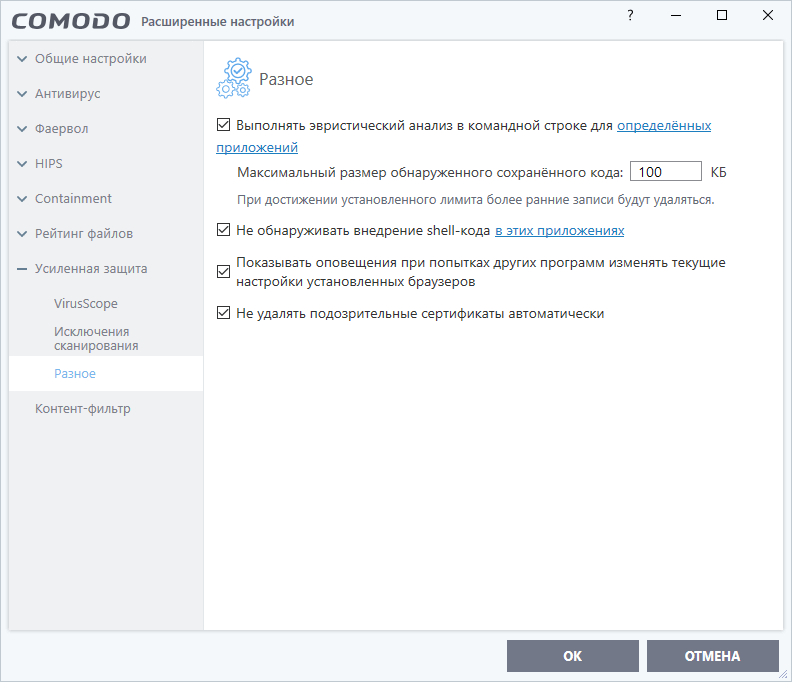Click the OK button
Viewport: 792px width, 682px height.
coord(572,656)
